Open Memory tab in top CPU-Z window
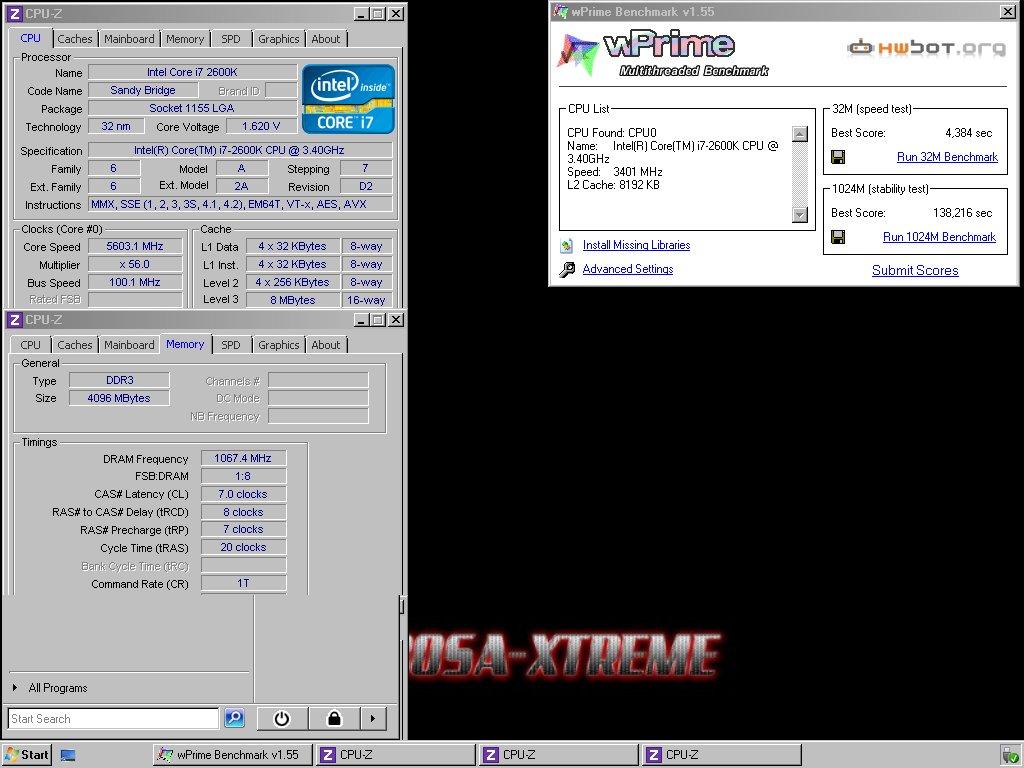 (185, 39)
